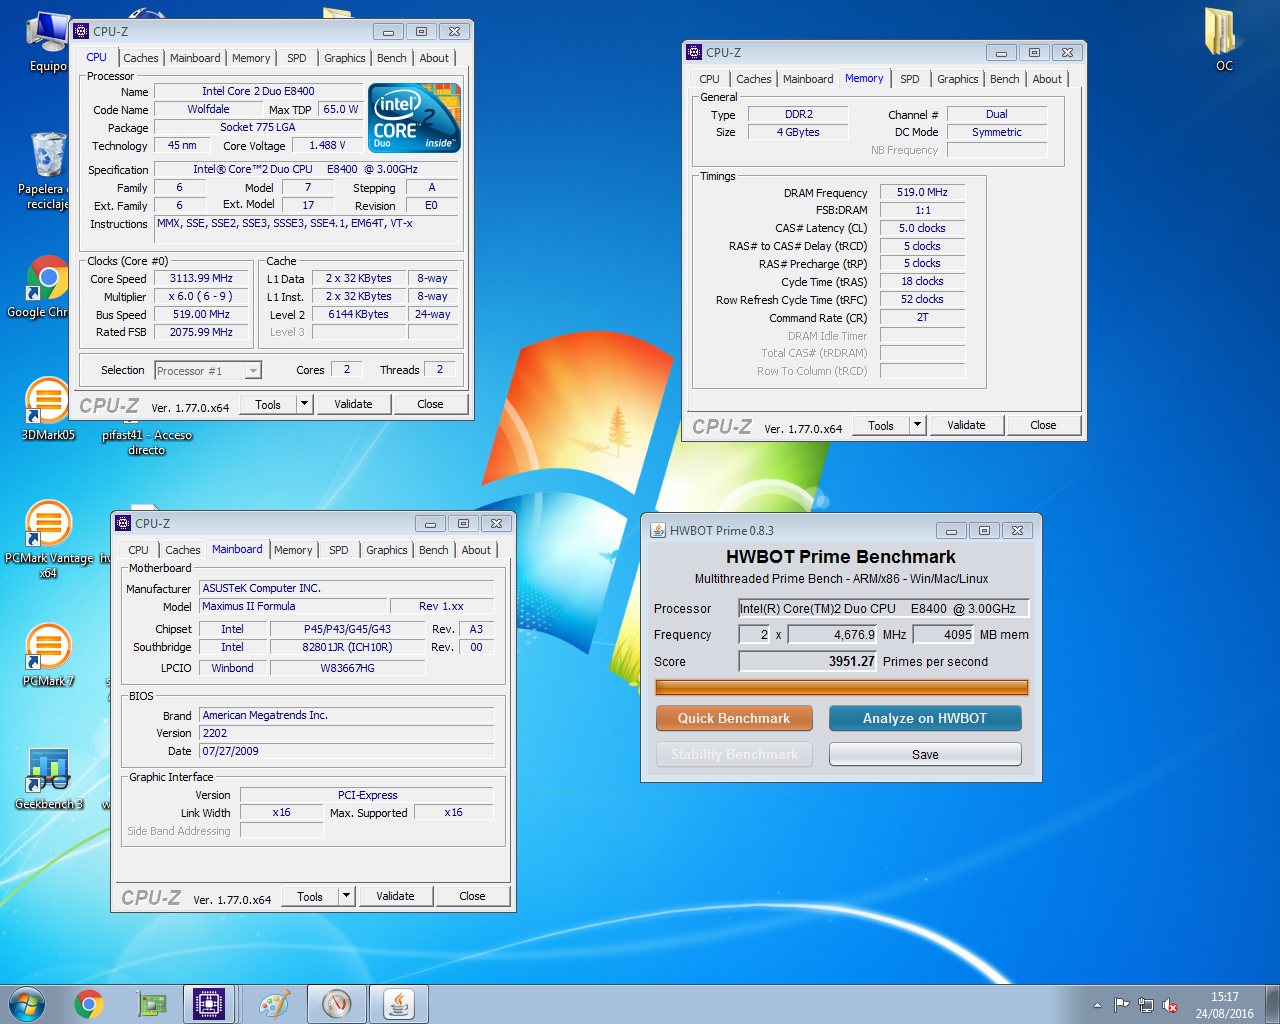This screenshot has width=1280, height=1024.
Task: Click the gauge app icon in taskbar
Action: point(336,1004)
